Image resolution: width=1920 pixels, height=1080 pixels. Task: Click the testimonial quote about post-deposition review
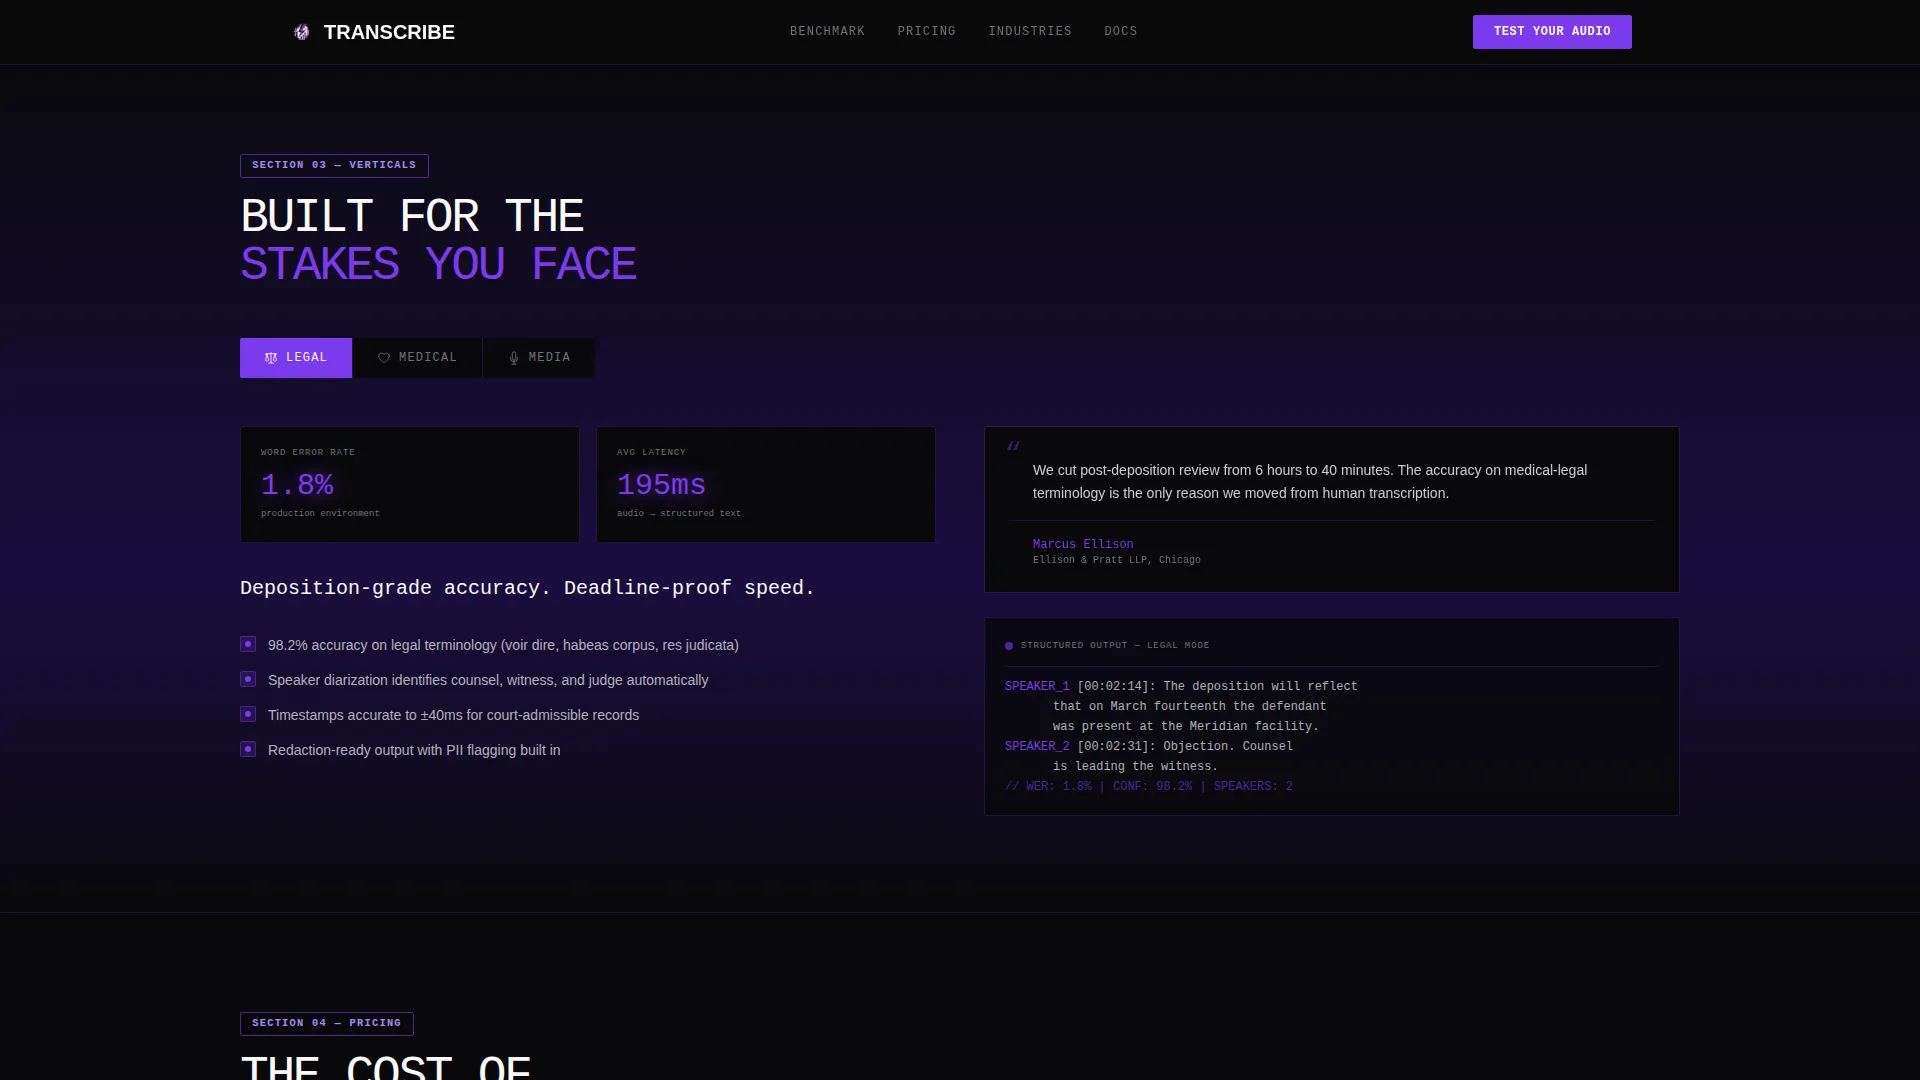[1310, 481]
